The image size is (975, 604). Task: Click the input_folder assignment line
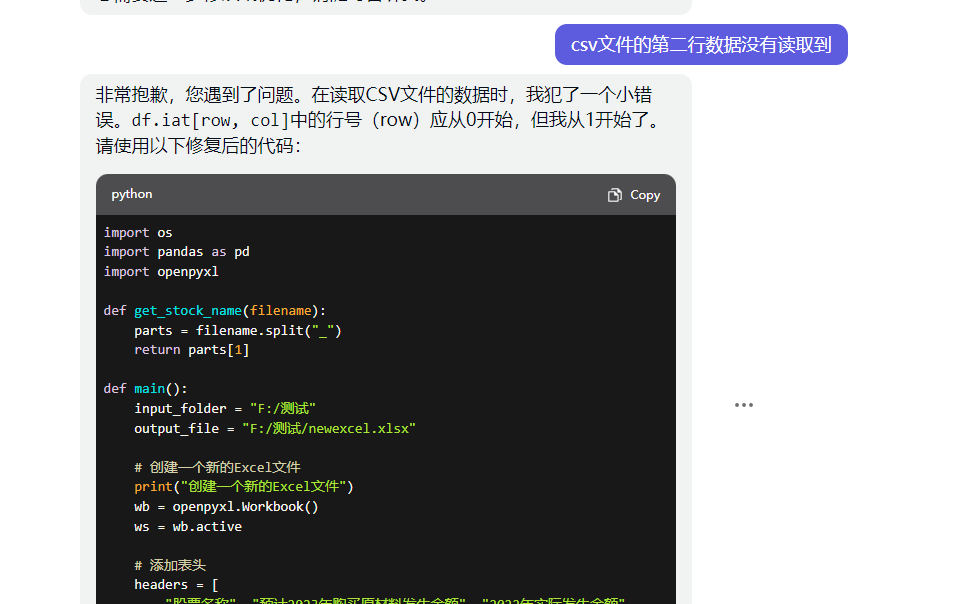(225, 409)
